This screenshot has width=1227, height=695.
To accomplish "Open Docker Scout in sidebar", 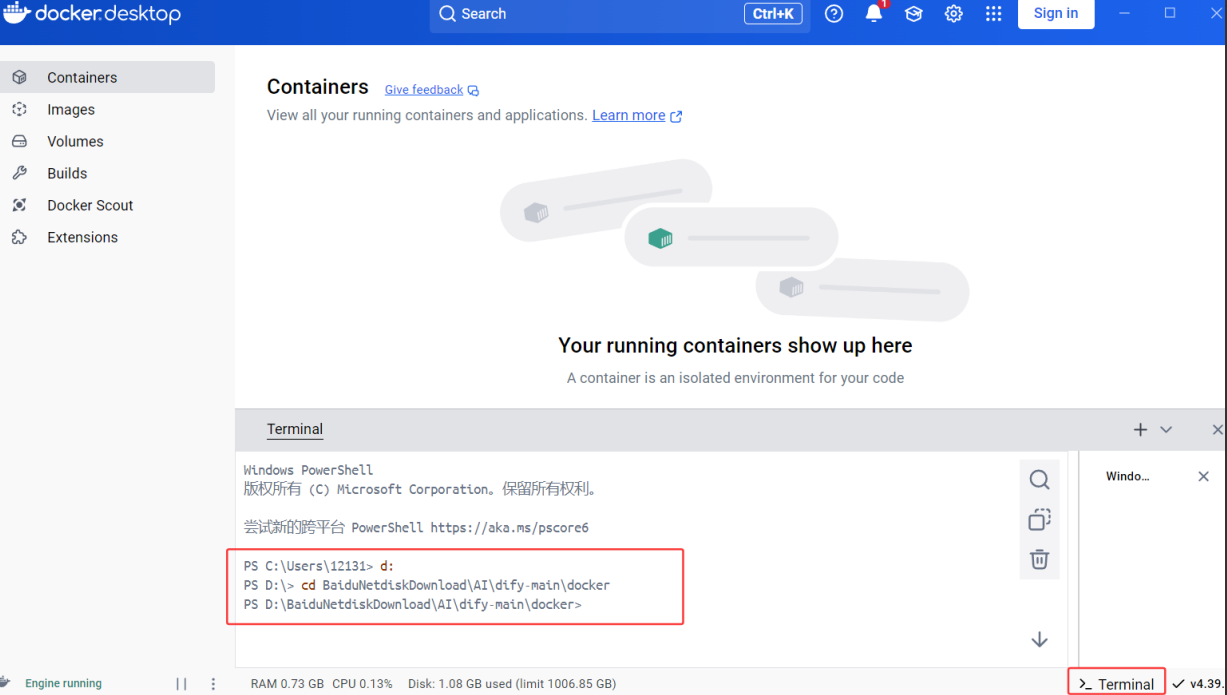I will 107,205.
